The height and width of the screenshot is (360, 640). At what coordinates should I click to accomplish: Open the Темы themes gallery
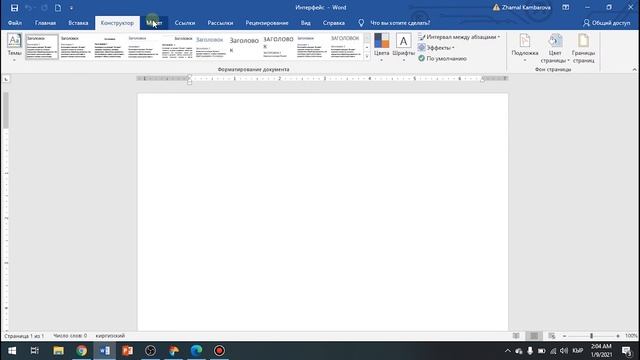click(14, 47)
